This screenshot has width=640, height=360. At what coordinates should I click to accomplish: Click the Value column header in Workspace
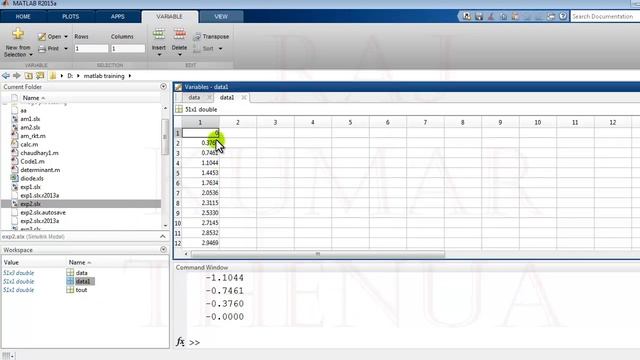(x=11, y=262)
